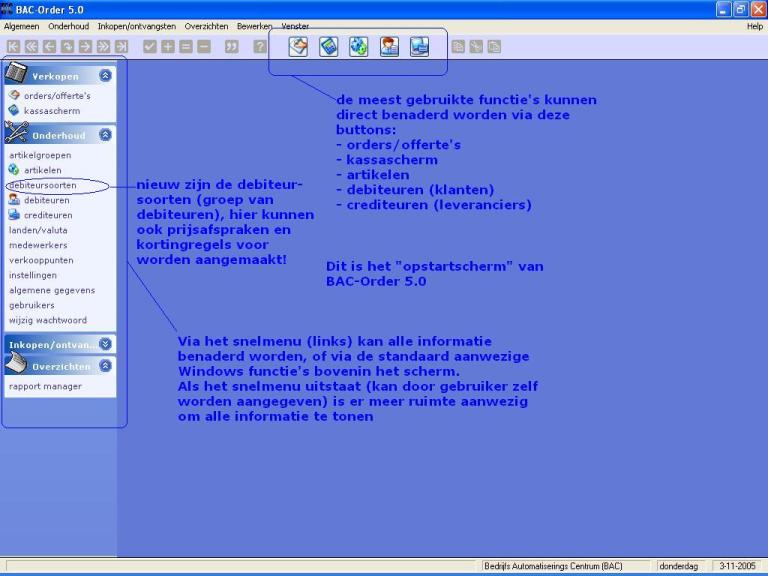Click the first-record navigation toolbar icon
Screen dimensions: 768x576
click(13, 47)
